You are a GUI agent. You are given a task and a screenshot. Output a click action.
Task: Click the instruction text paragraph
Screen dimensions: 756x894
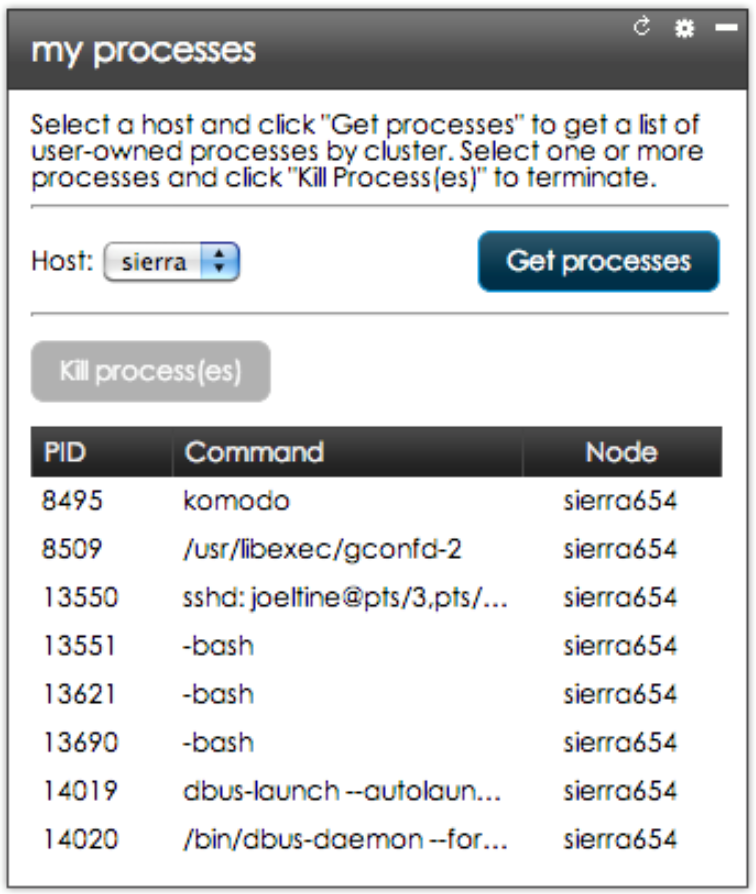(367, 153)
